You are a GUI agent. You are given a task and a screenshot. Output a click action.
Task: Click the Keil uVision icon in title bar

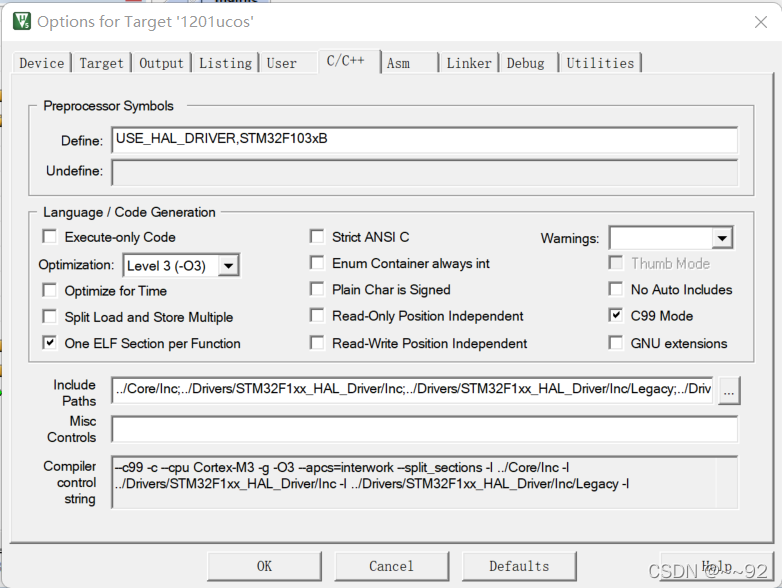(x=22, y=21)
